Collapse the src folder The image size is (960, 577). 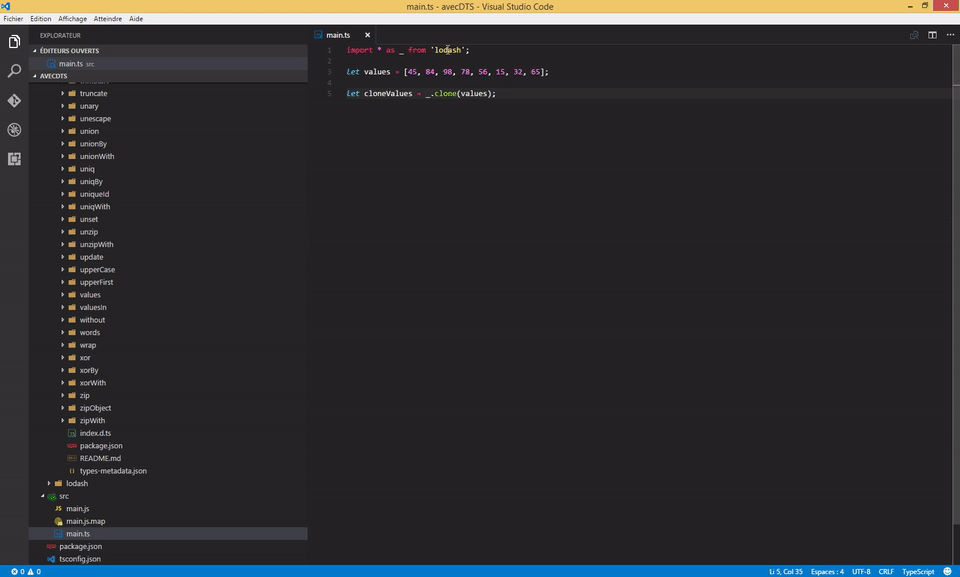click(63, 495)
